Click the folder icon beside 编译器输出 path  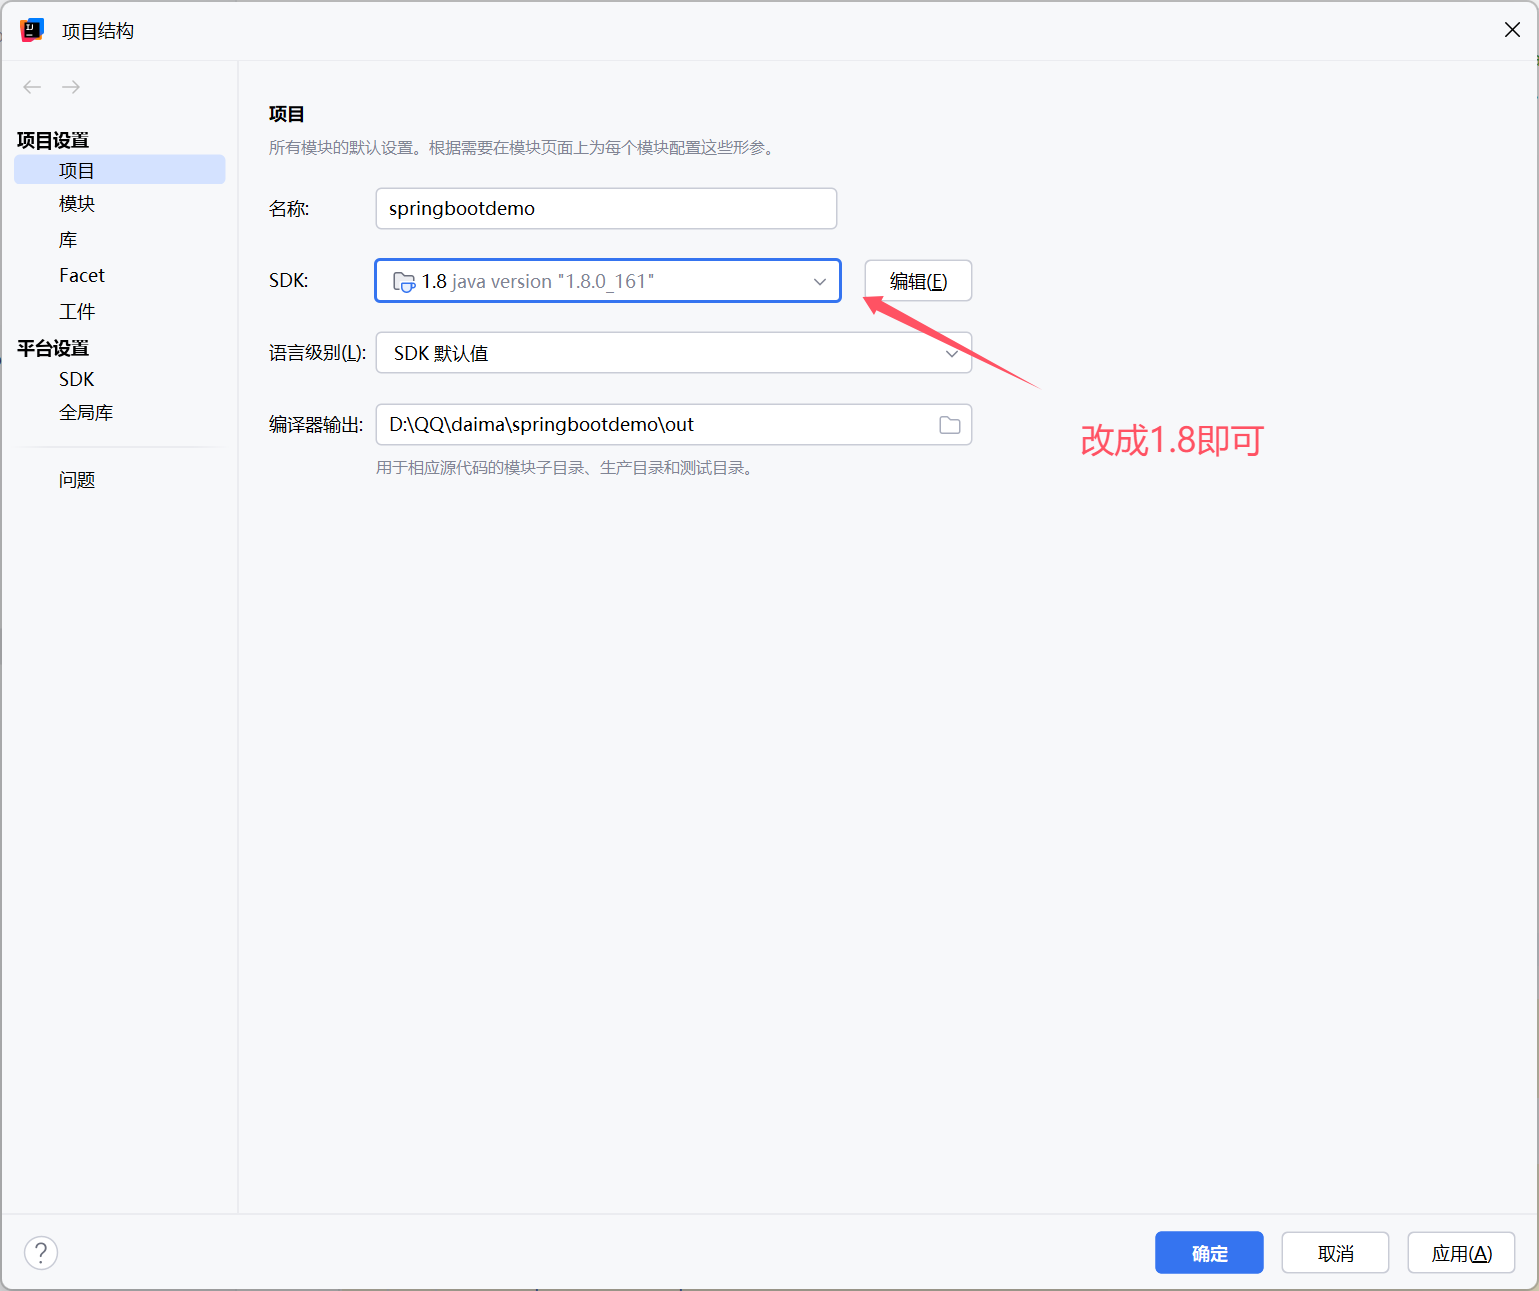click(x=948, y=424)
